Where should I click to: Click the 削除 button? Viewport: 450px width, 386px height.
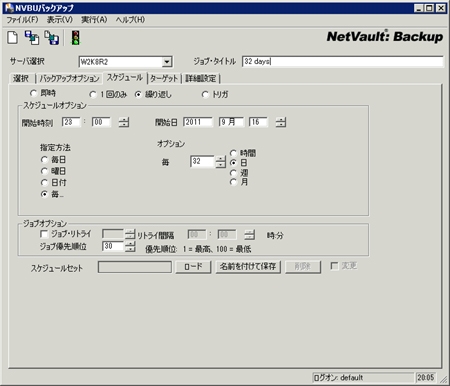tap(303, 267)
